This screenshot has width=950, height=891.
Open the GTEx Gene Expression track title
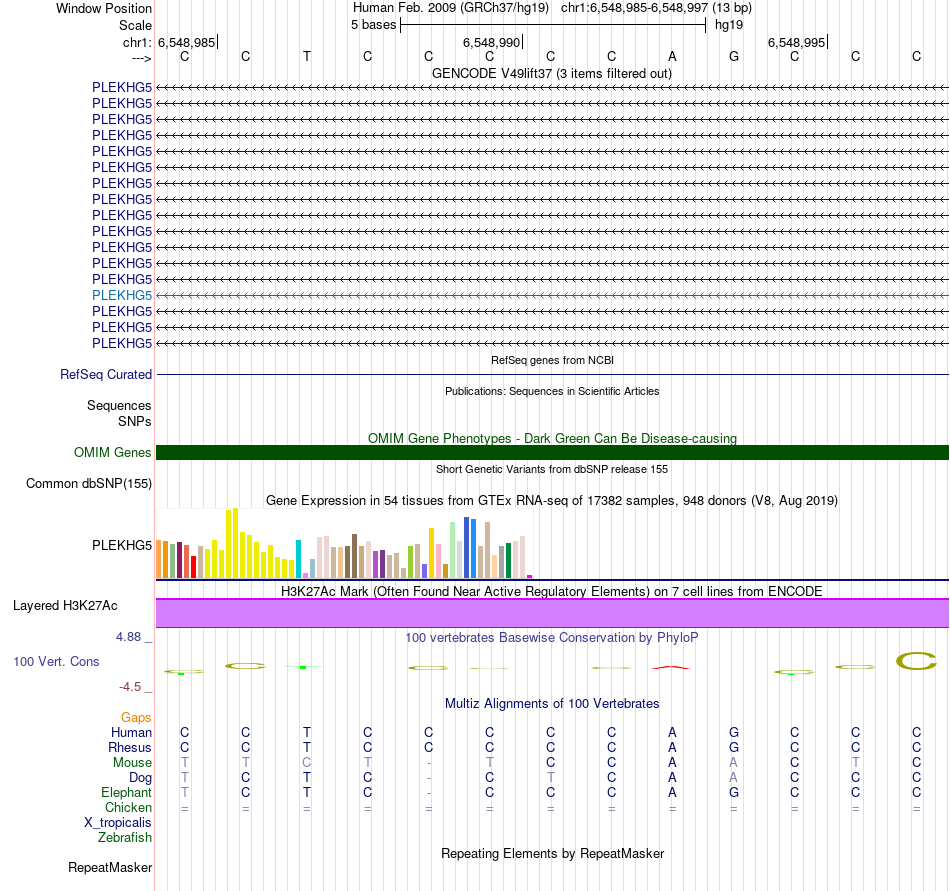pos(552,500)
